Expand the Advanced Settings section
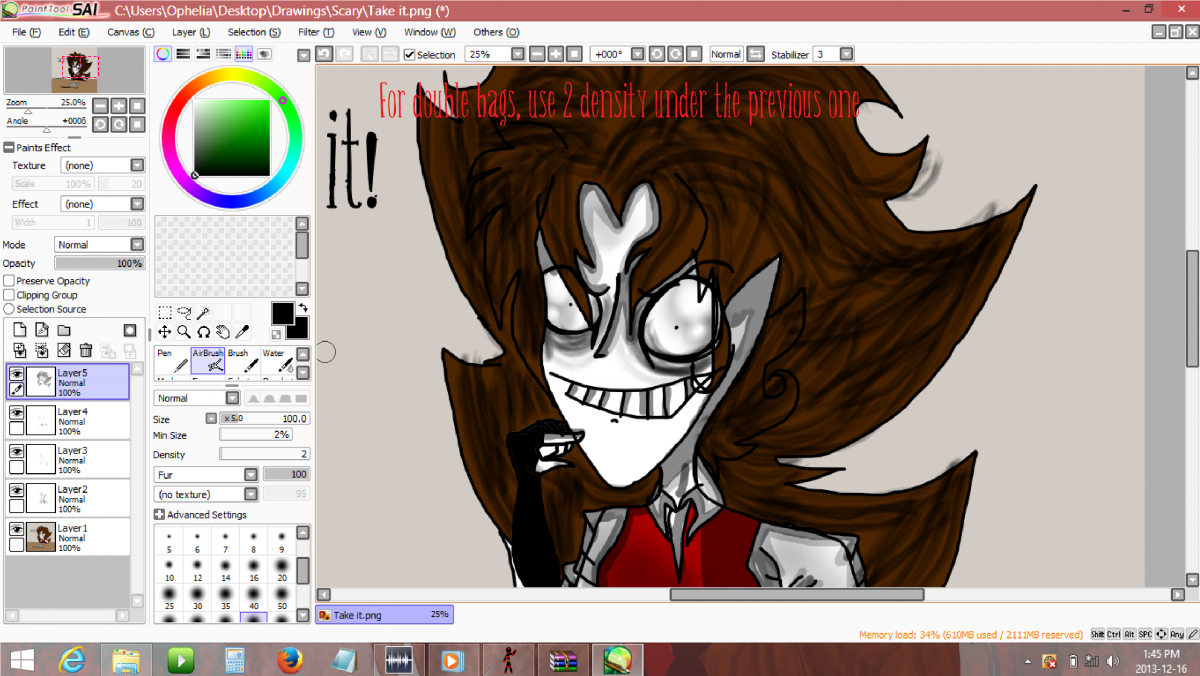The width and height of the screenshot is (1200, 676). (159, 514)
